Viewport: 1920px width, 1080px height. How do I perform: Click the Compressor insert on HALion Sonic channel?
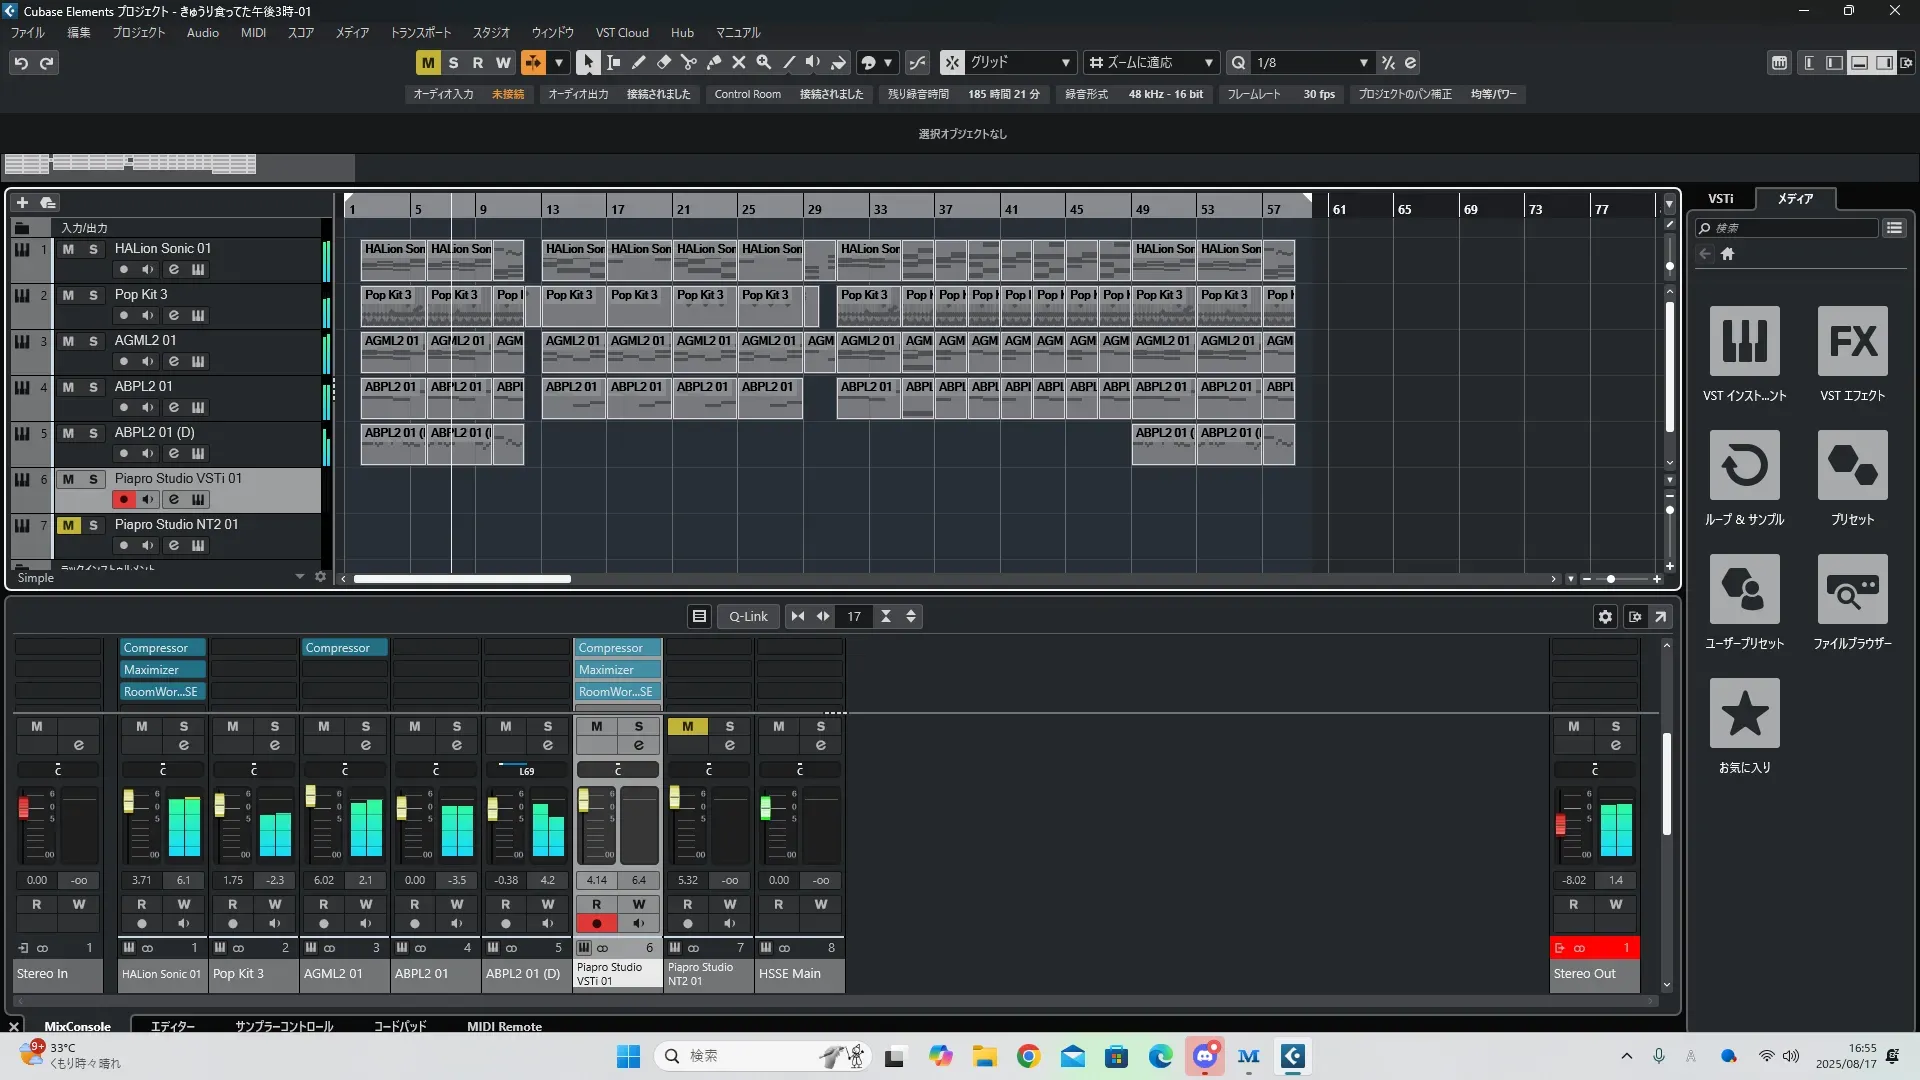click(162, 648)
